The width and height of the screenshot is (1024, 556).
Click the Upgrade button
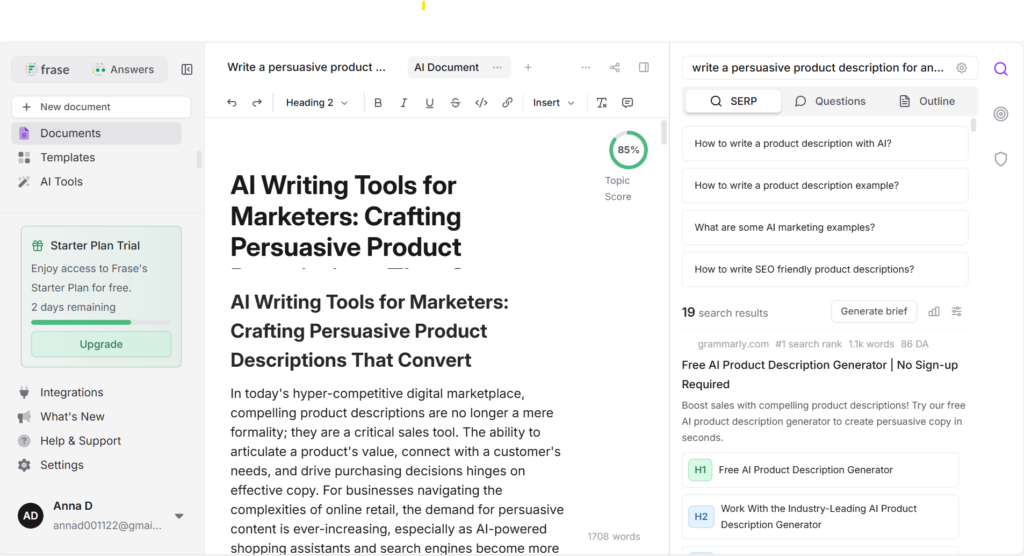[101, 344]
